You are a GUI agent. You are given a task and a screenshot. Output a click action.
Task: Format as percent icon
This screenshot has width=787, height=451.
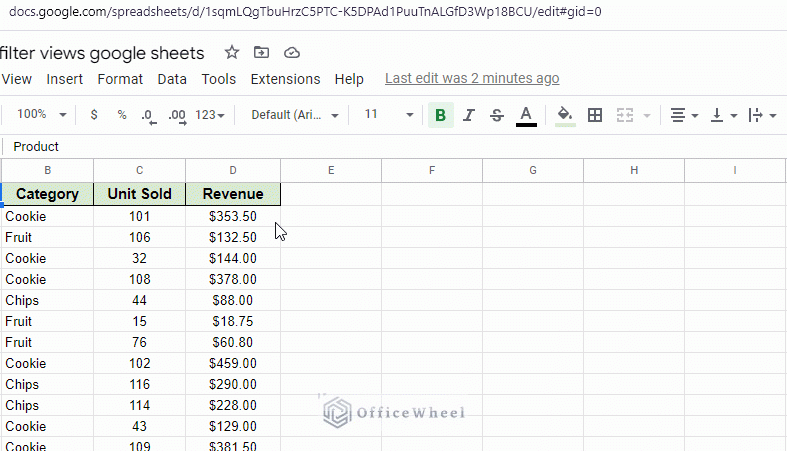point(122,115)
